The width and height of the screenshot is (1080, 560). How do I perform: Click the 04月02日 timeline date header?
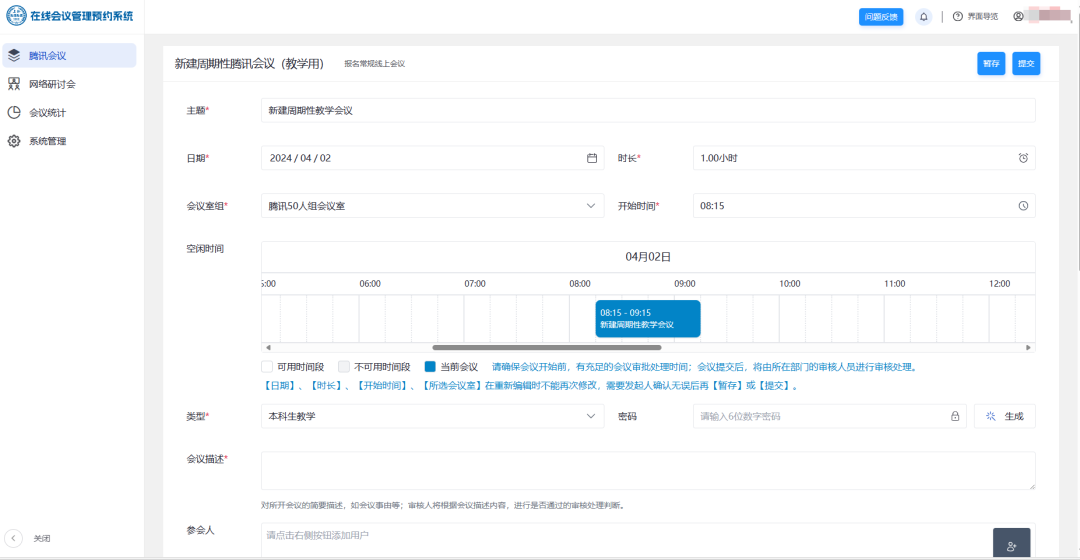point(648,257)
